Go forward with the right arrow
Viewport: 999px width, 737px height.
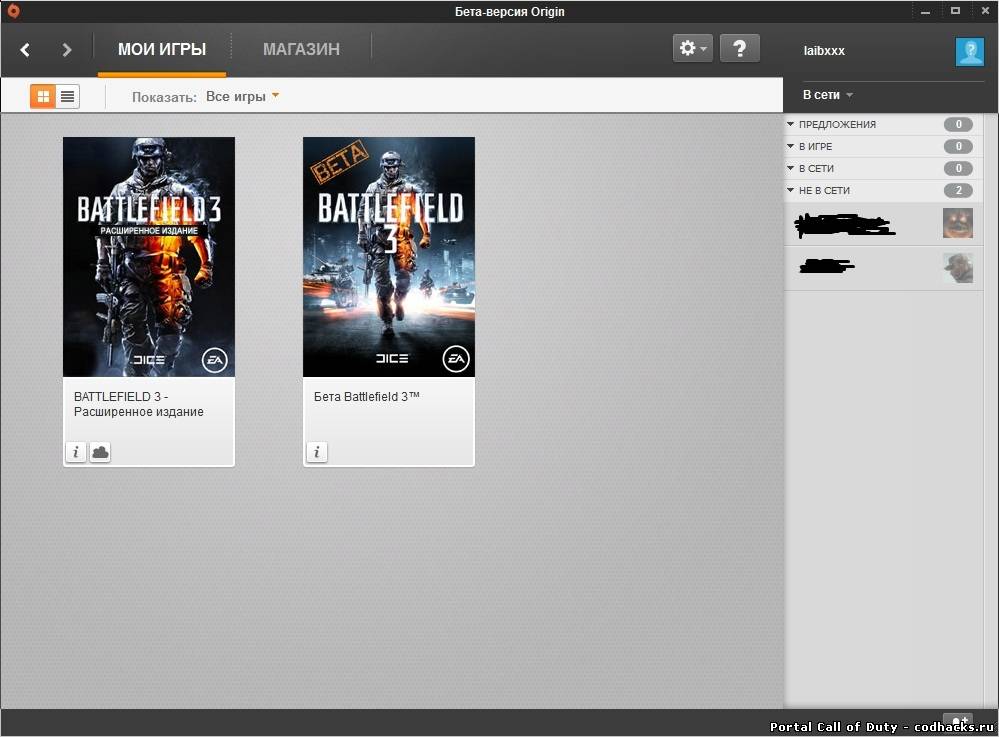point(66,50)
